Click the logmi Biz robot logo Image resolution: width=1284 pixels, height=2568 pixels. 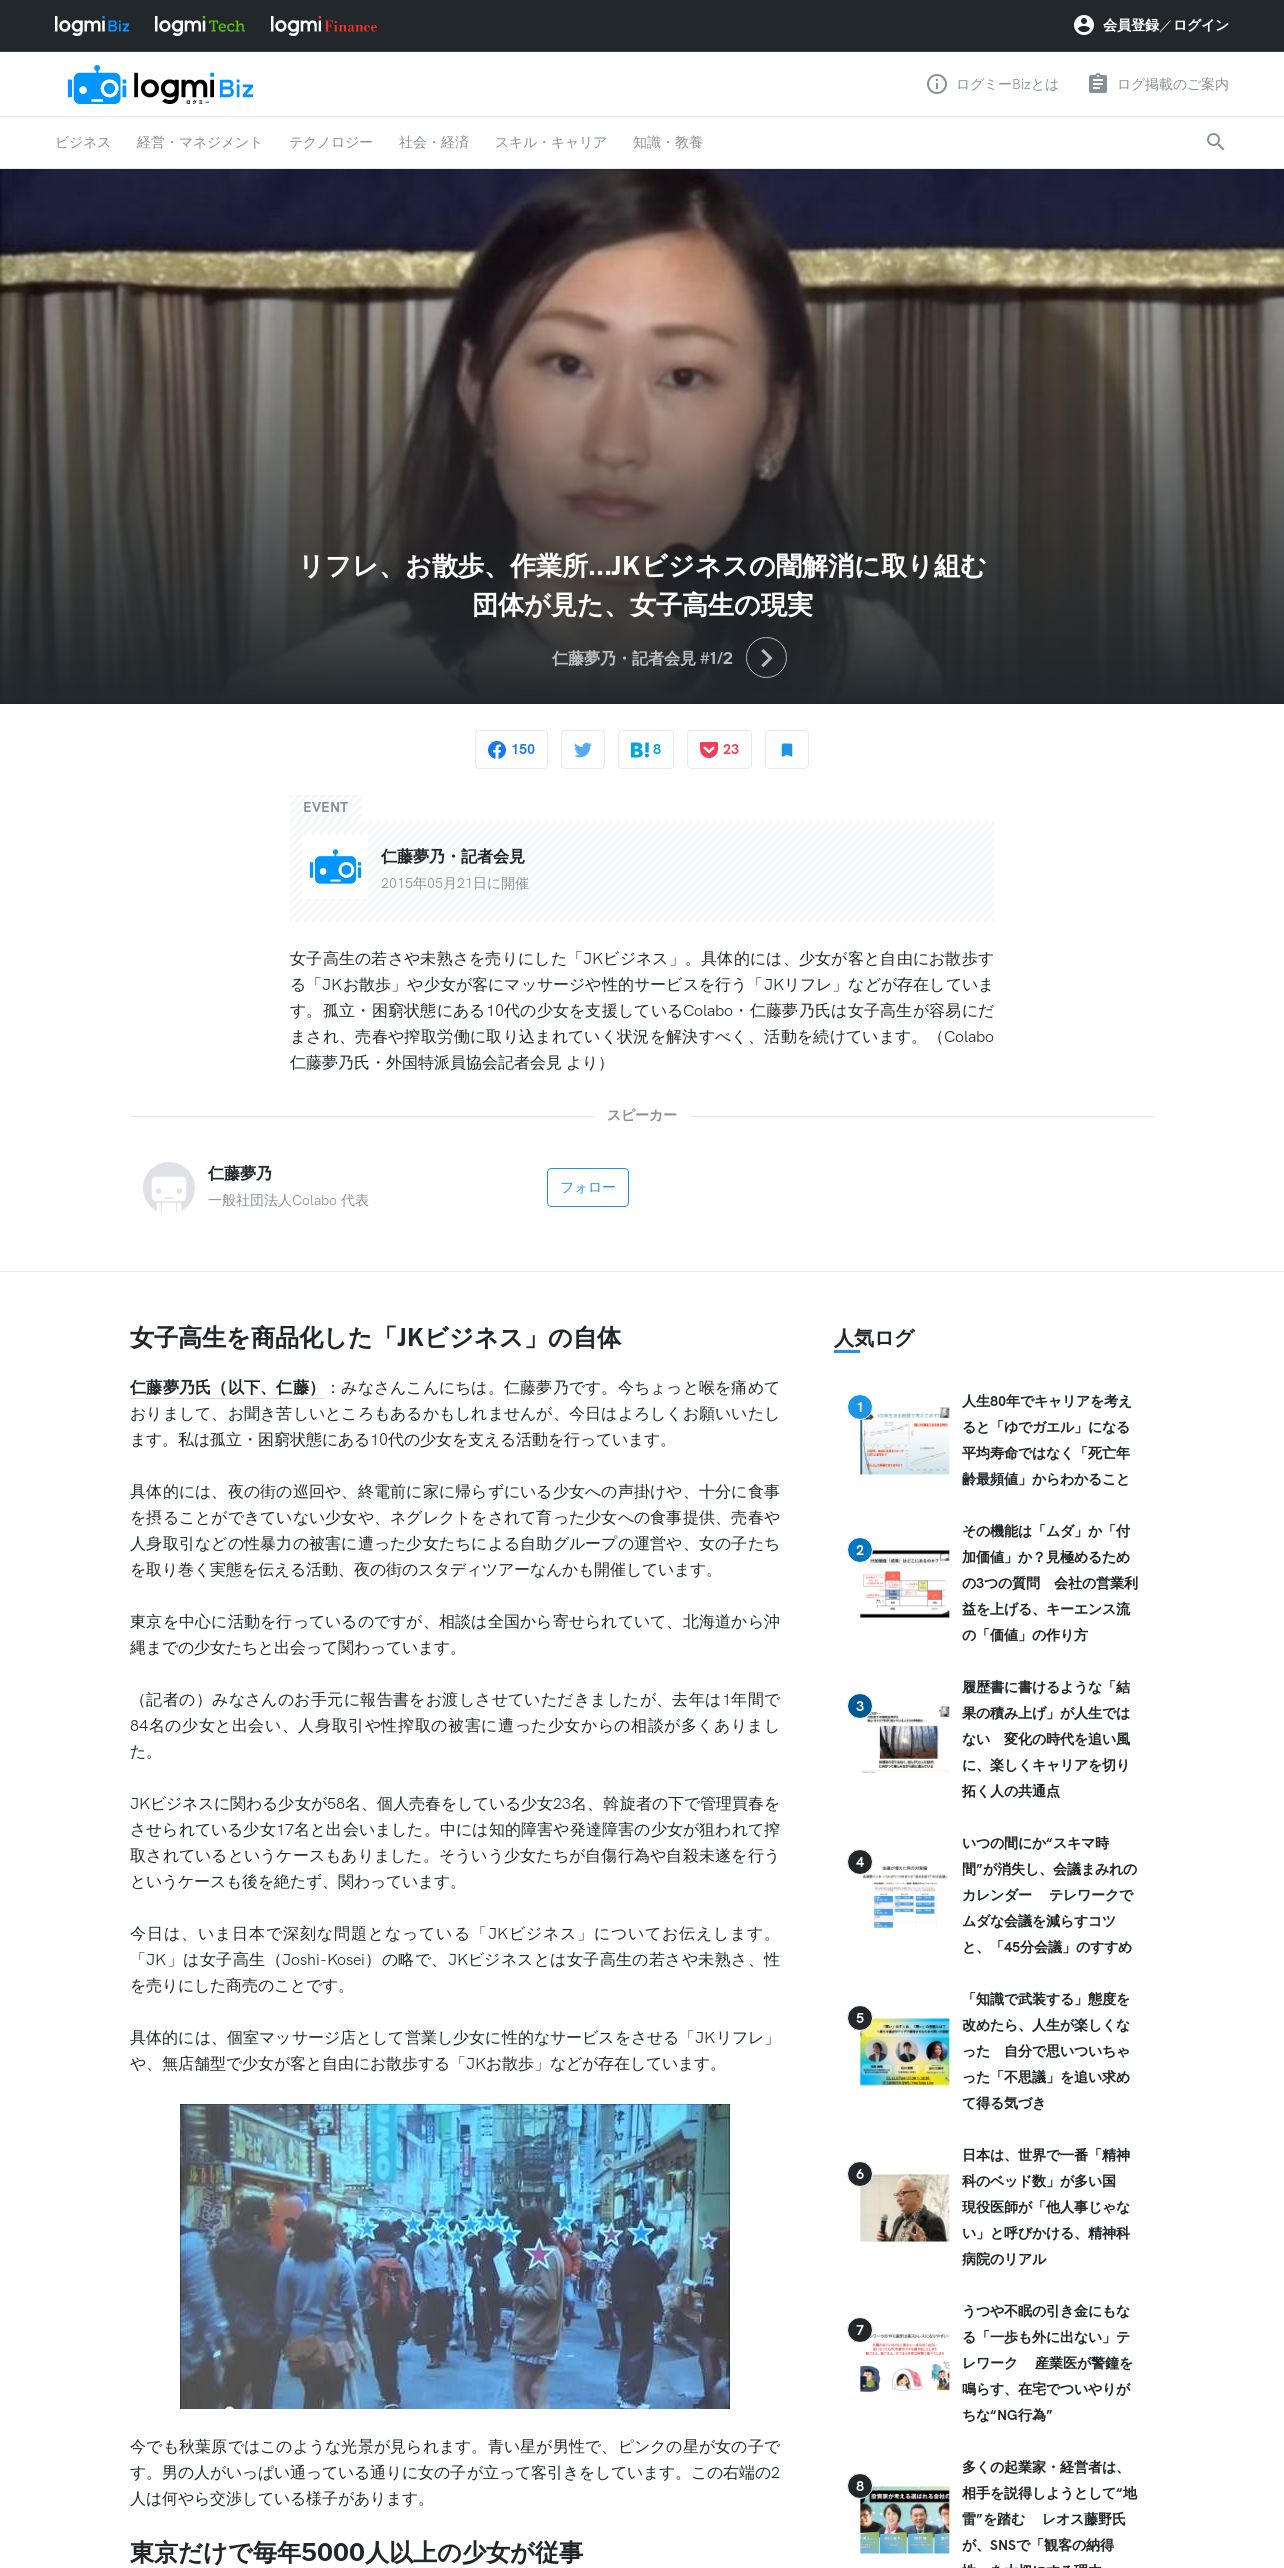(x=160, y=86)
